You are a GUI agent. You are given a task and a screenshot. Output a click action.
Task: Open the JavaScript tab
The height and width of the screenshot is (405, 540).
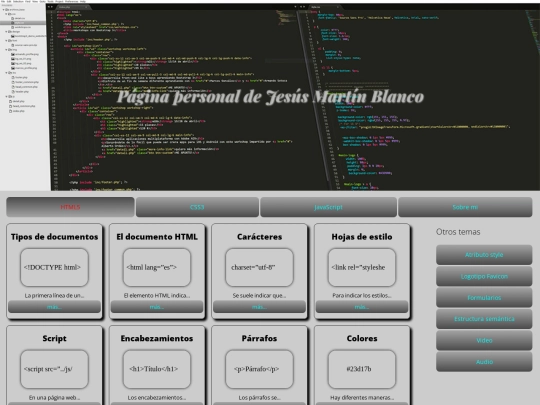[328, 207]
